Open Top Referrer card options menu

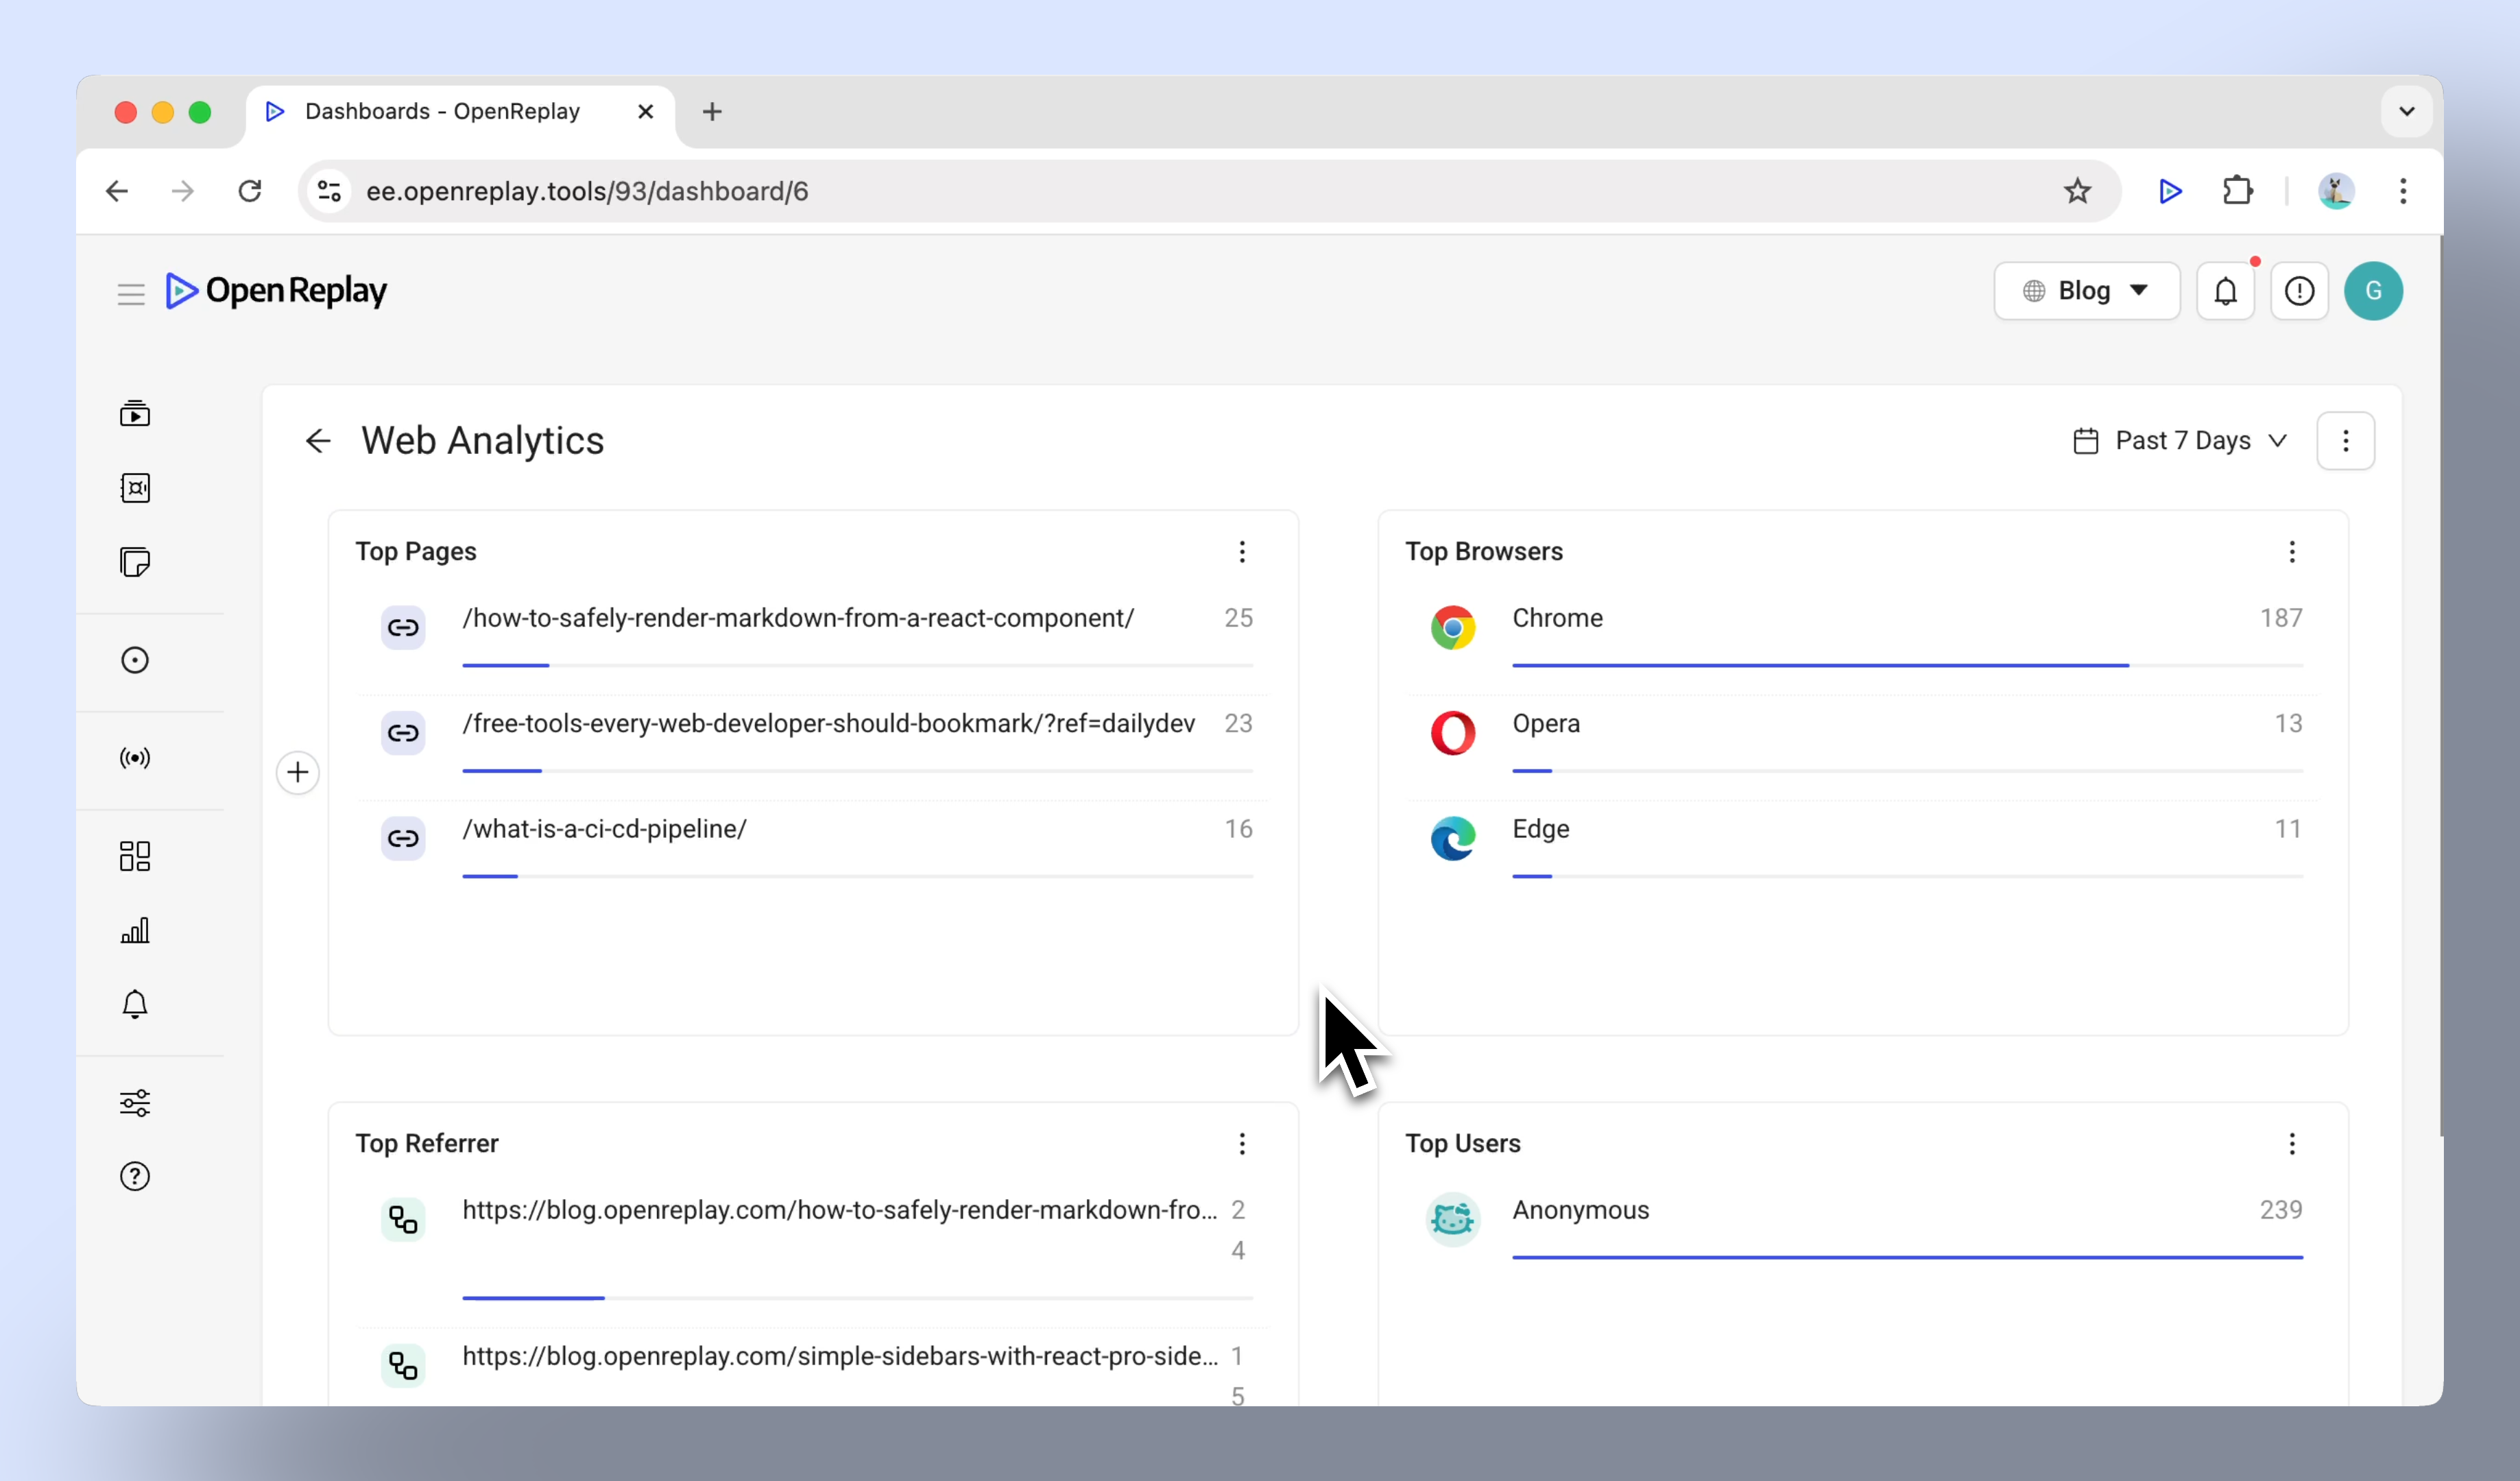1242,1144
